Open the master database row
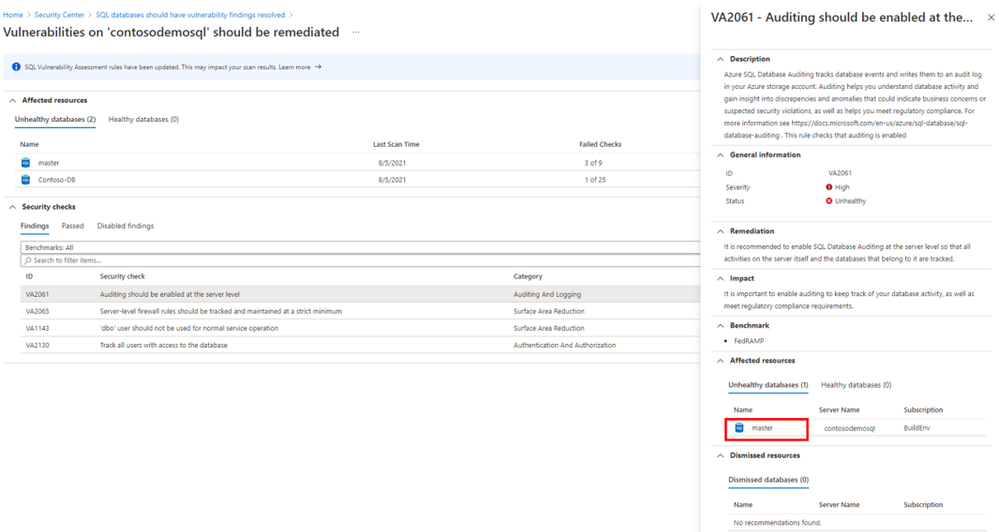The image size is (999, 532). click(x=357, y=163)
